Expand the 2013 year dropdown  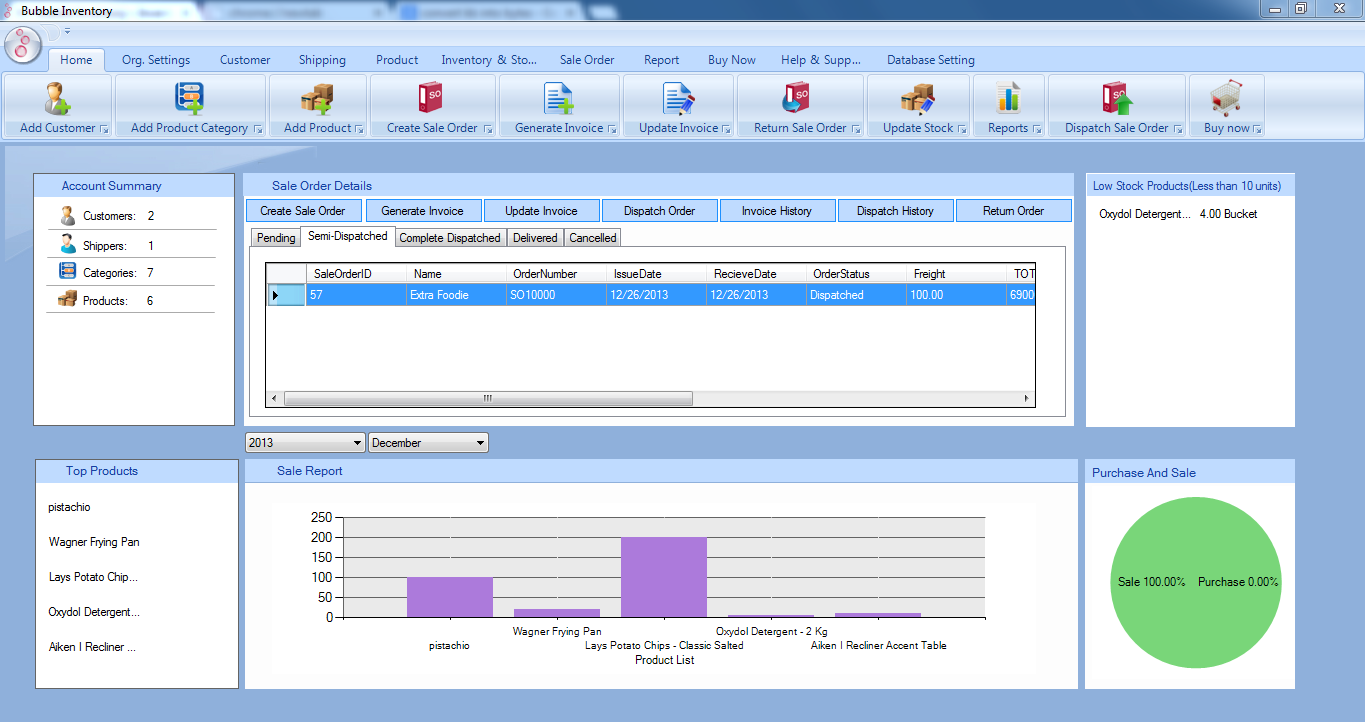(x=357, y=443)
